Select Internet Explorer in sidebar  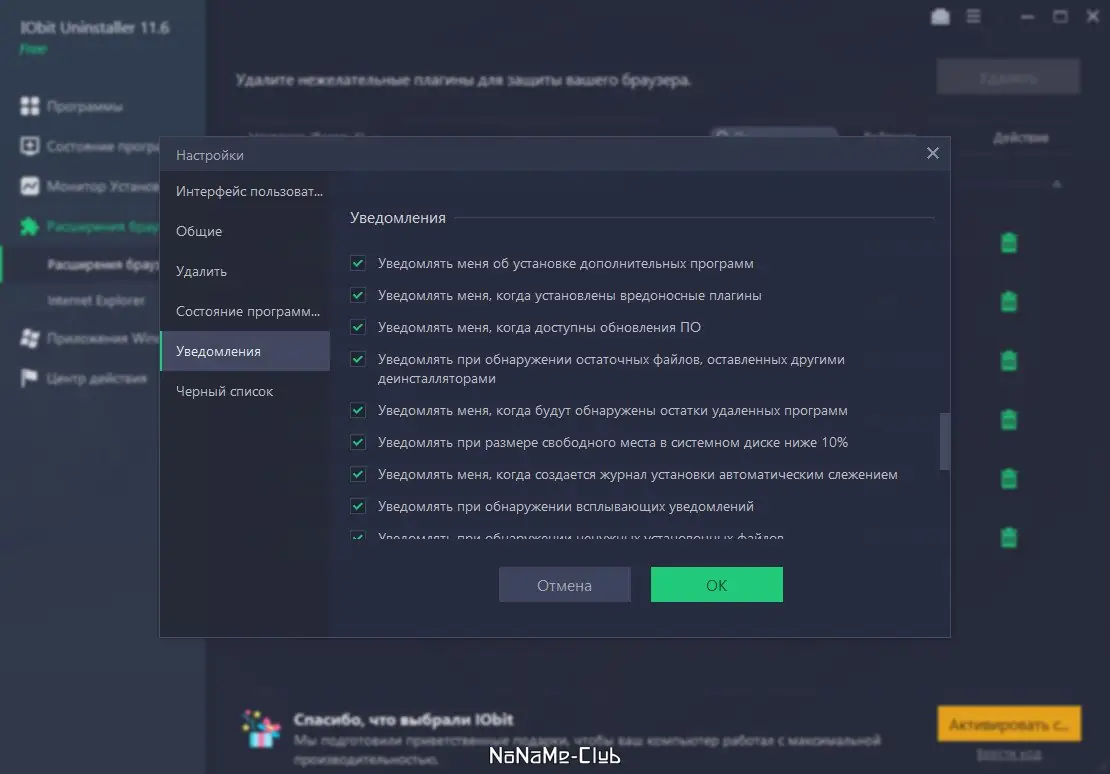tap(96, 300)
